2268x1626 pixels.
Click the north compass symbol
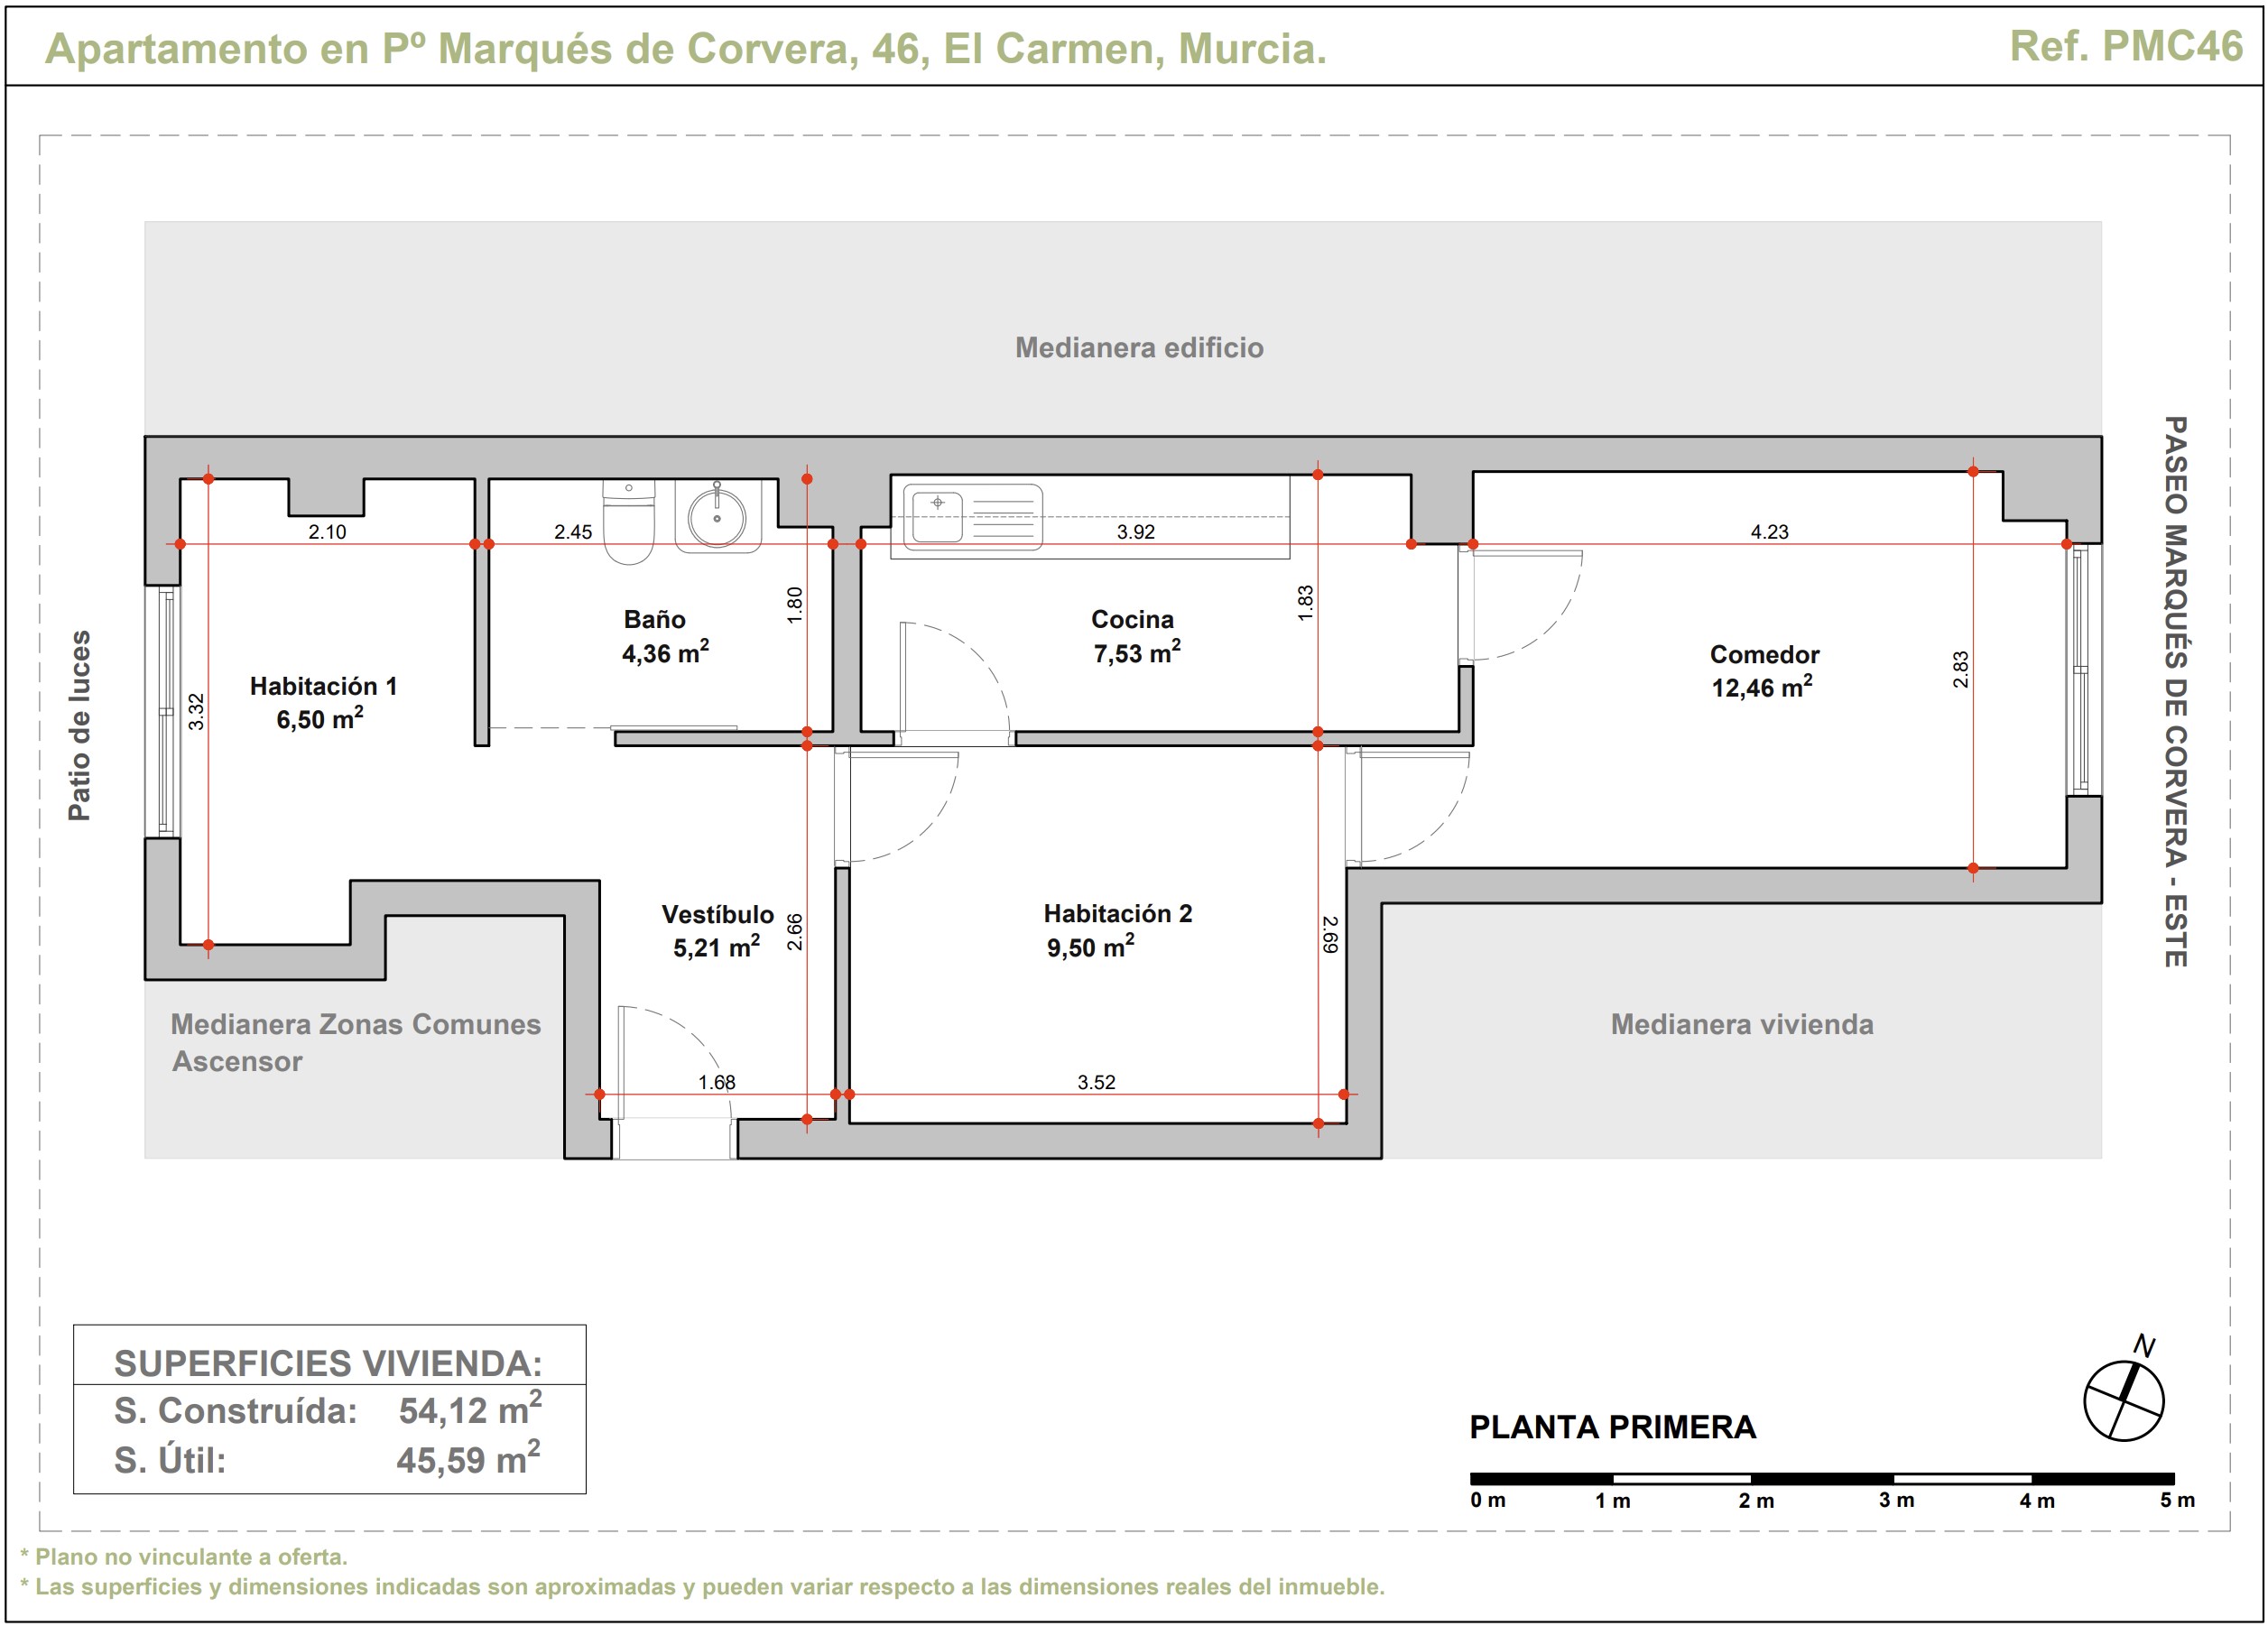click(2123, 1399)
